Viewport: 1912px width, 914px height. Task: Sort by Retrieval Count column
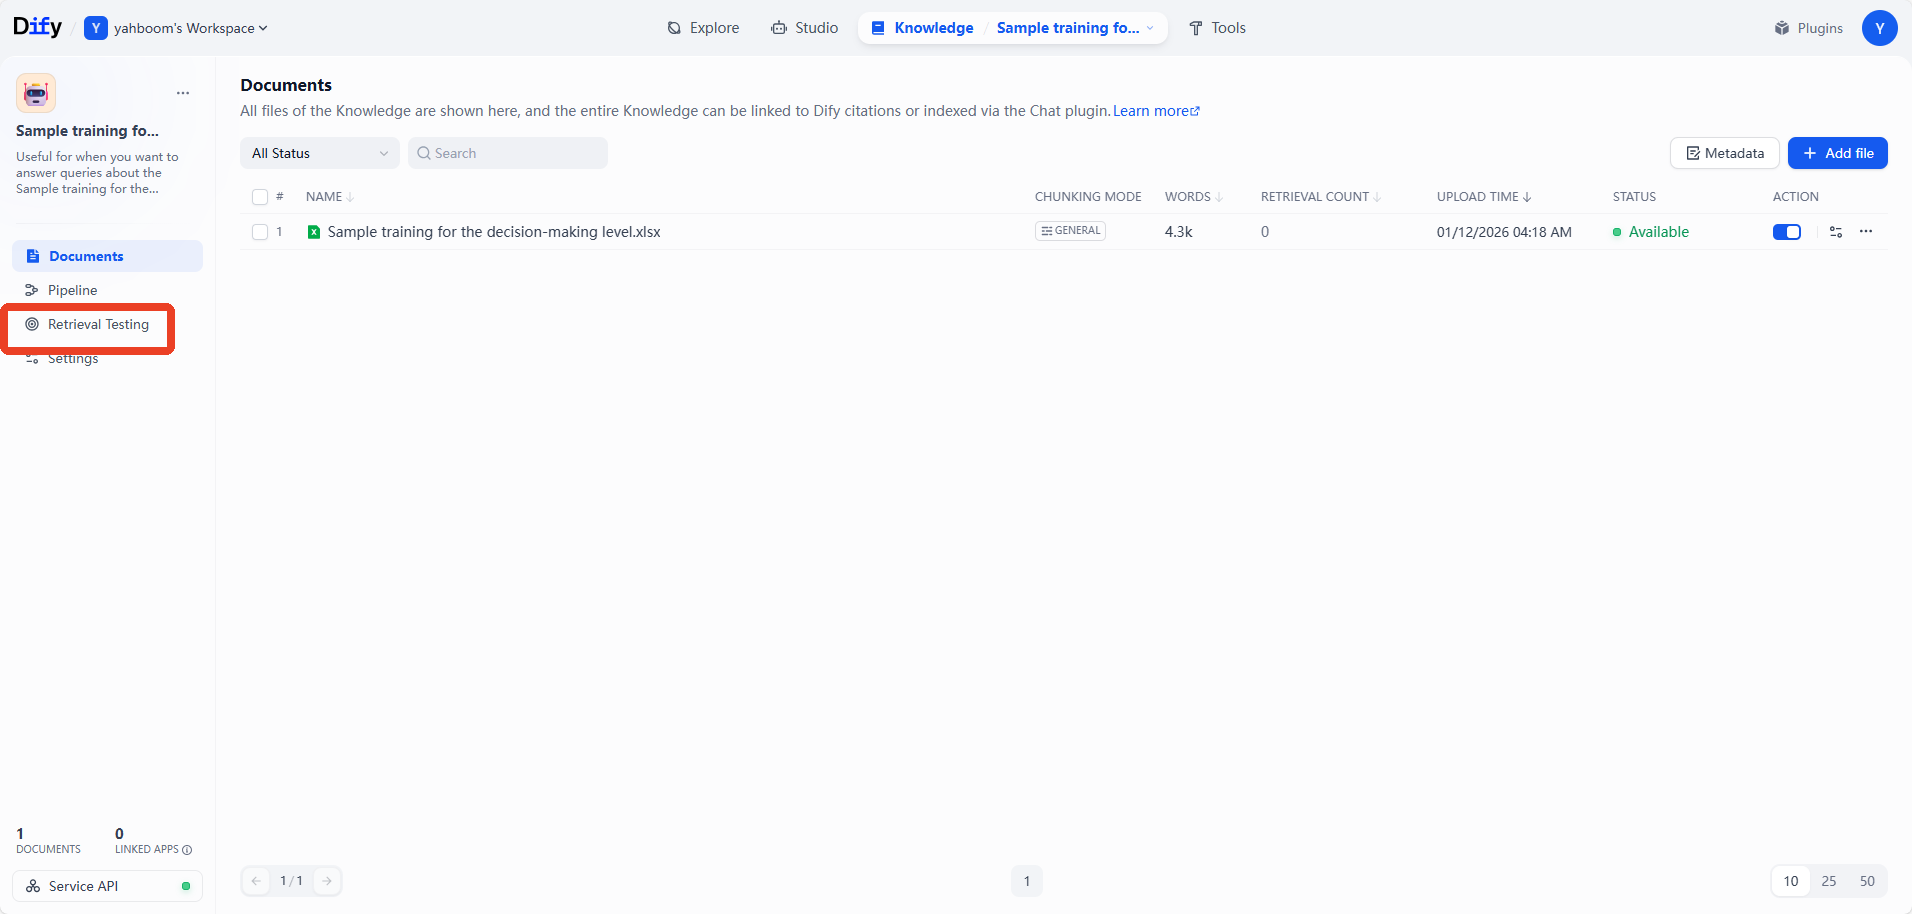click(1321, 197)
